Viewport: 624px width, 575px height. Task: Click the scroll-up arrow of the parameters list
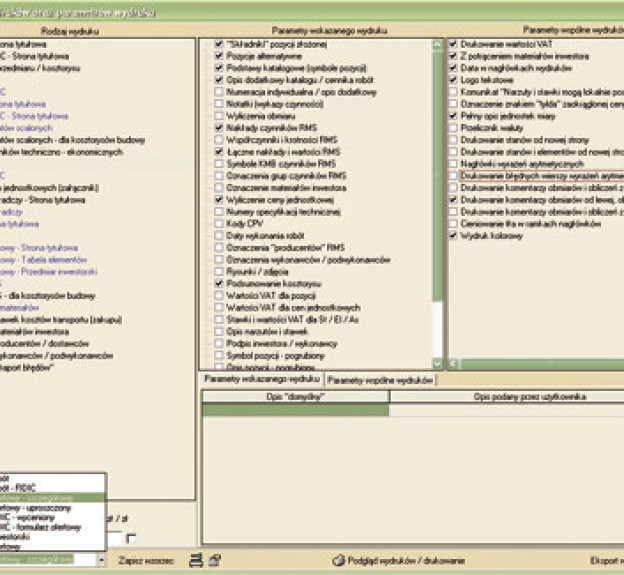437,45
